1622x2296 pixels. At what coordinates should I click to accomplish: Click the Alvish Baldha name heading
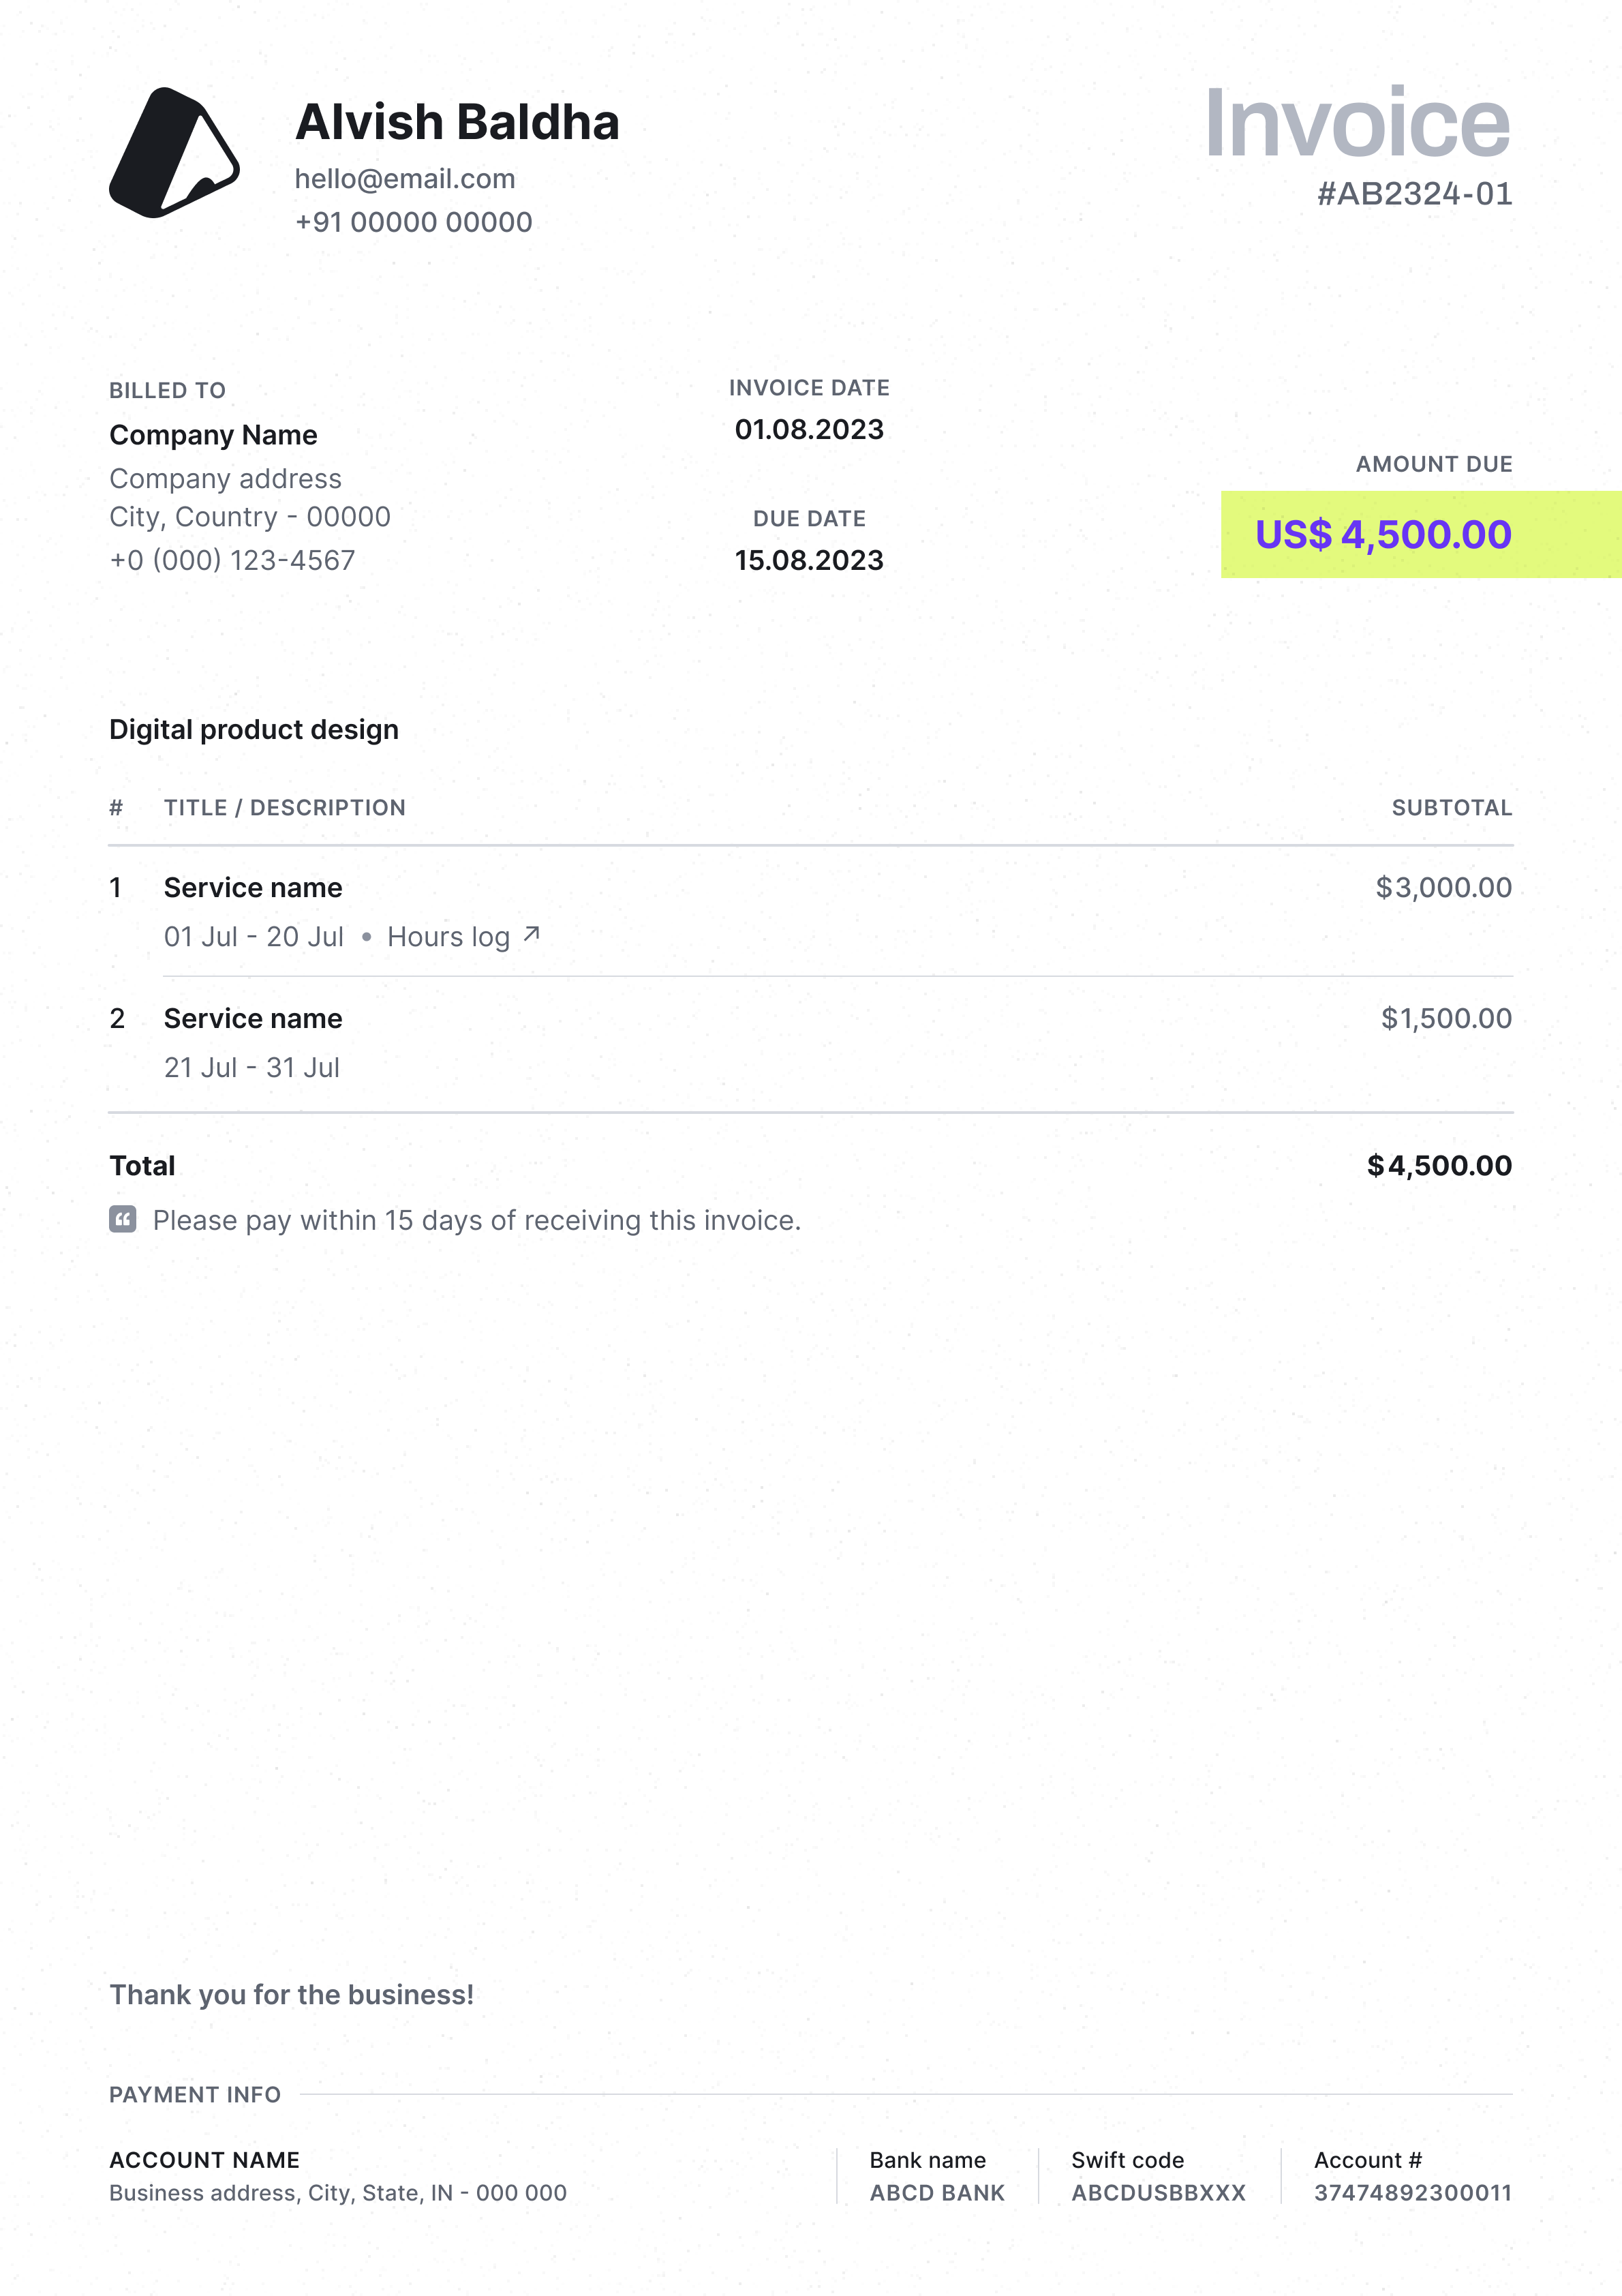[x=457, y=122]
